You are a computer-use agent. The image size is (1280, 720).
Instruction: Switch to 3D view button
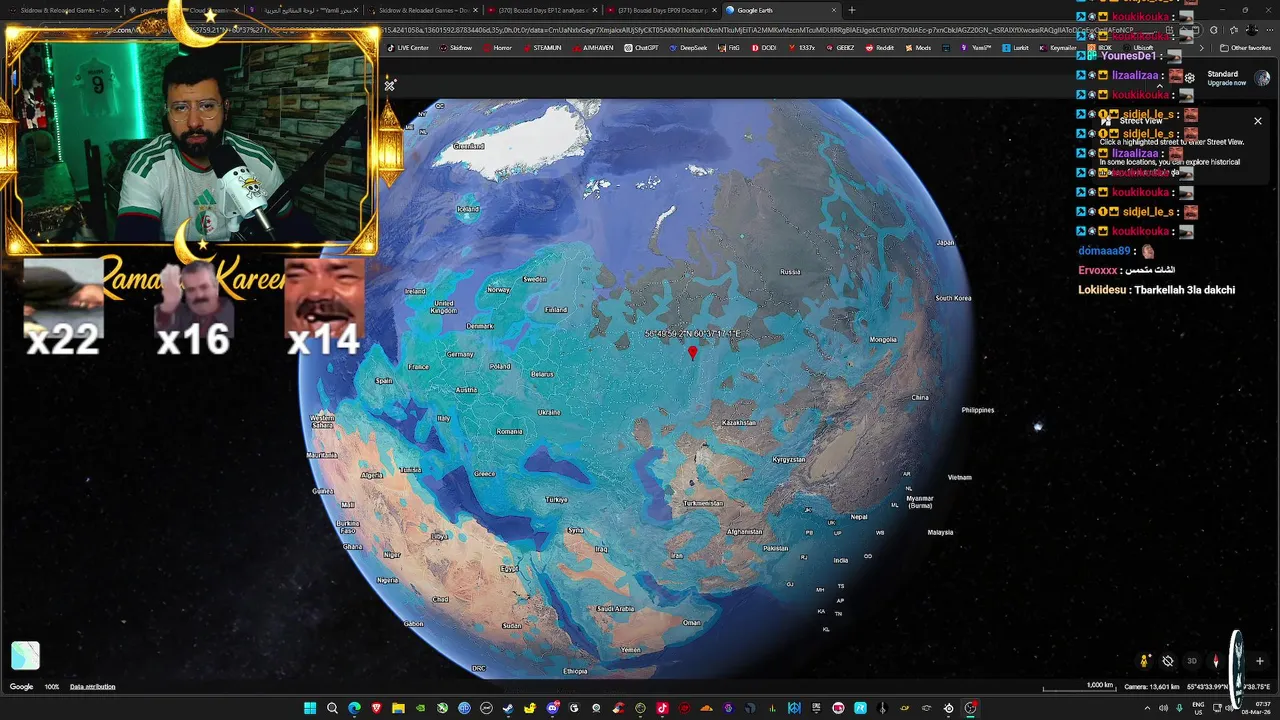[x=1191, y=661]
